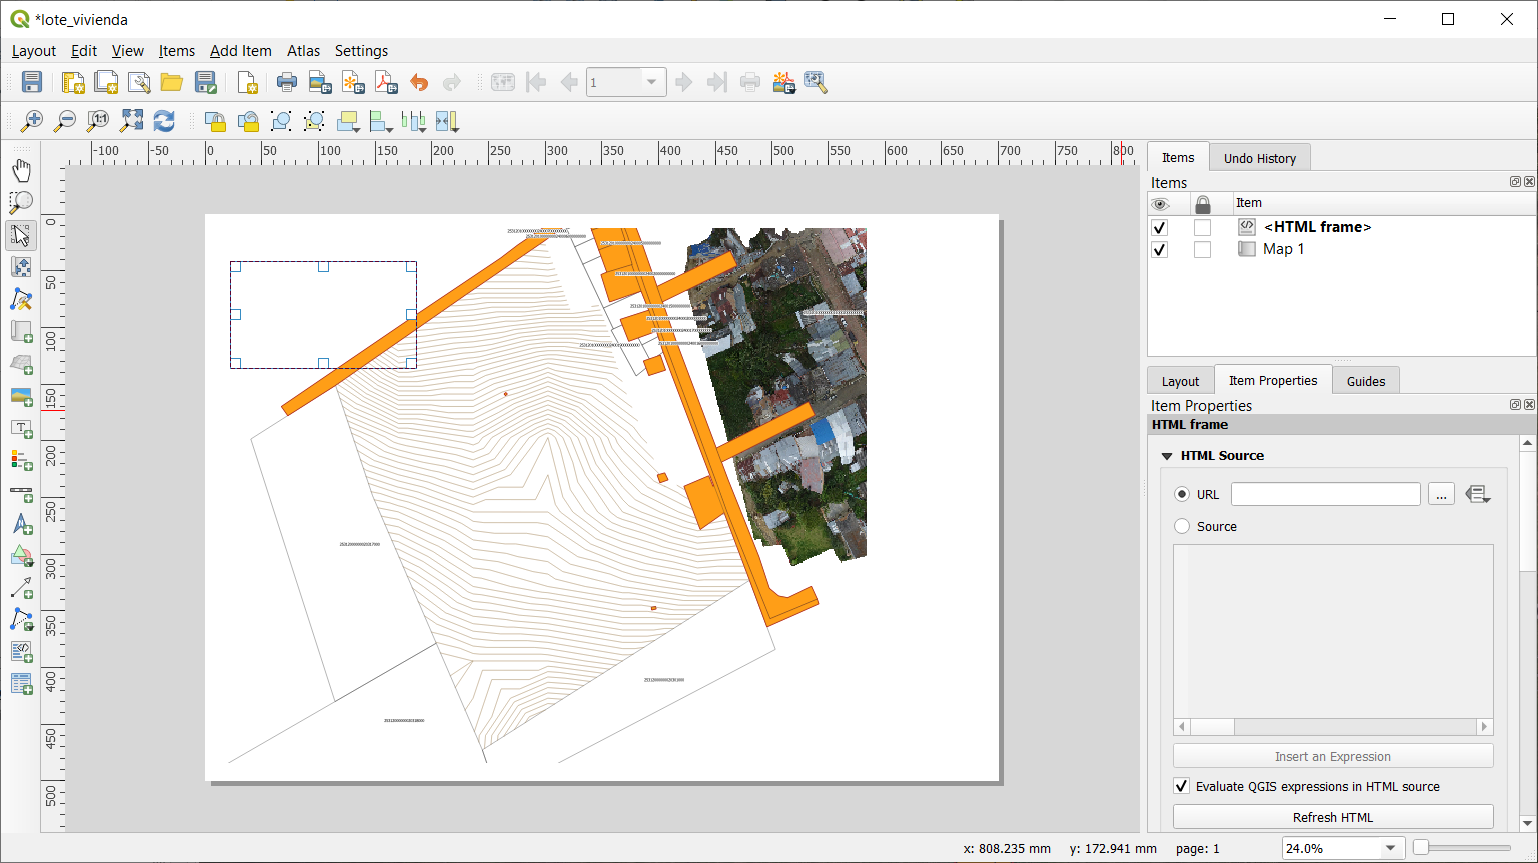Viewport: 1538px width, 863px height.
Task: Open the Add Item menu
Action: pos(240,51)
